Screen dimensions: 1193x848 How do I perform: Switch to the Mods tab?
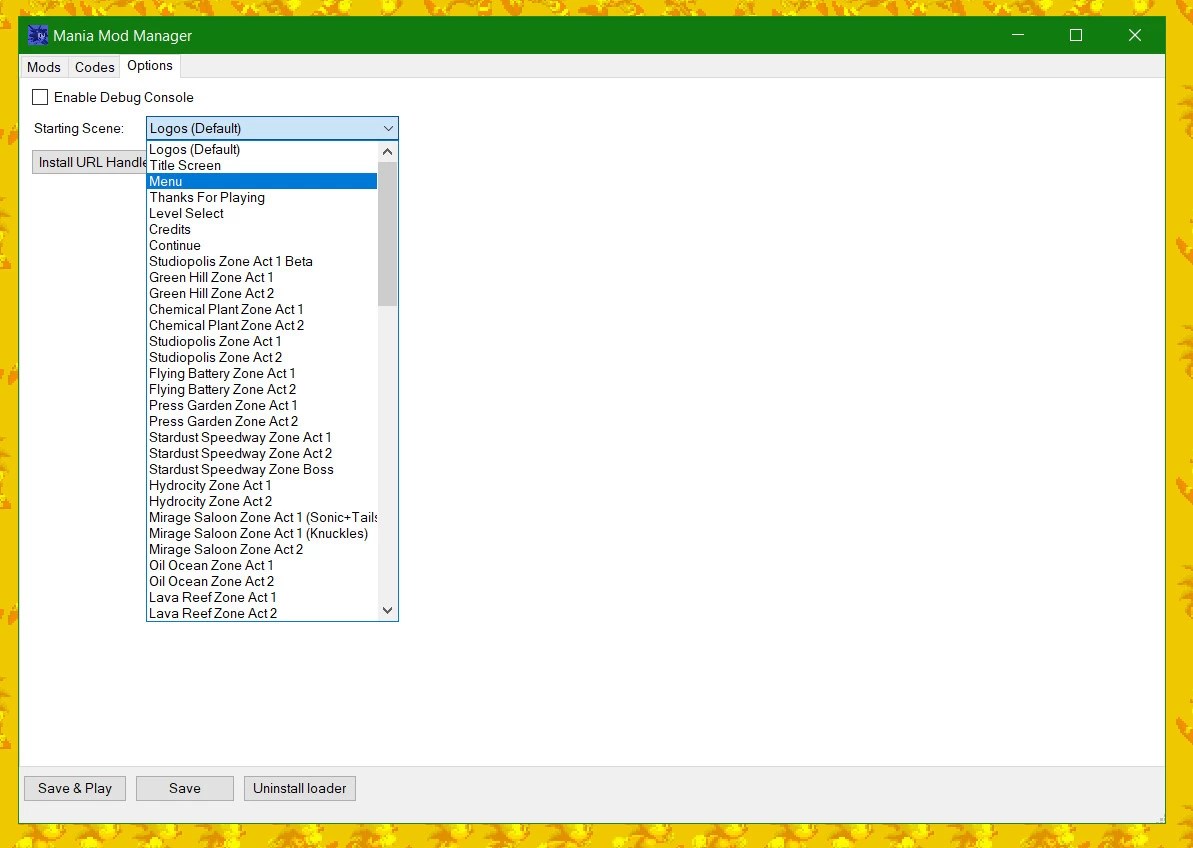click(x=43, y=67)
